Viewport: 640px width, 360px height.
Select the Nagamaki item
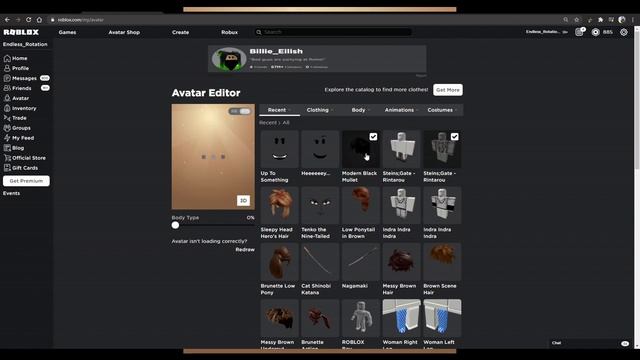[x=361, y=266]
